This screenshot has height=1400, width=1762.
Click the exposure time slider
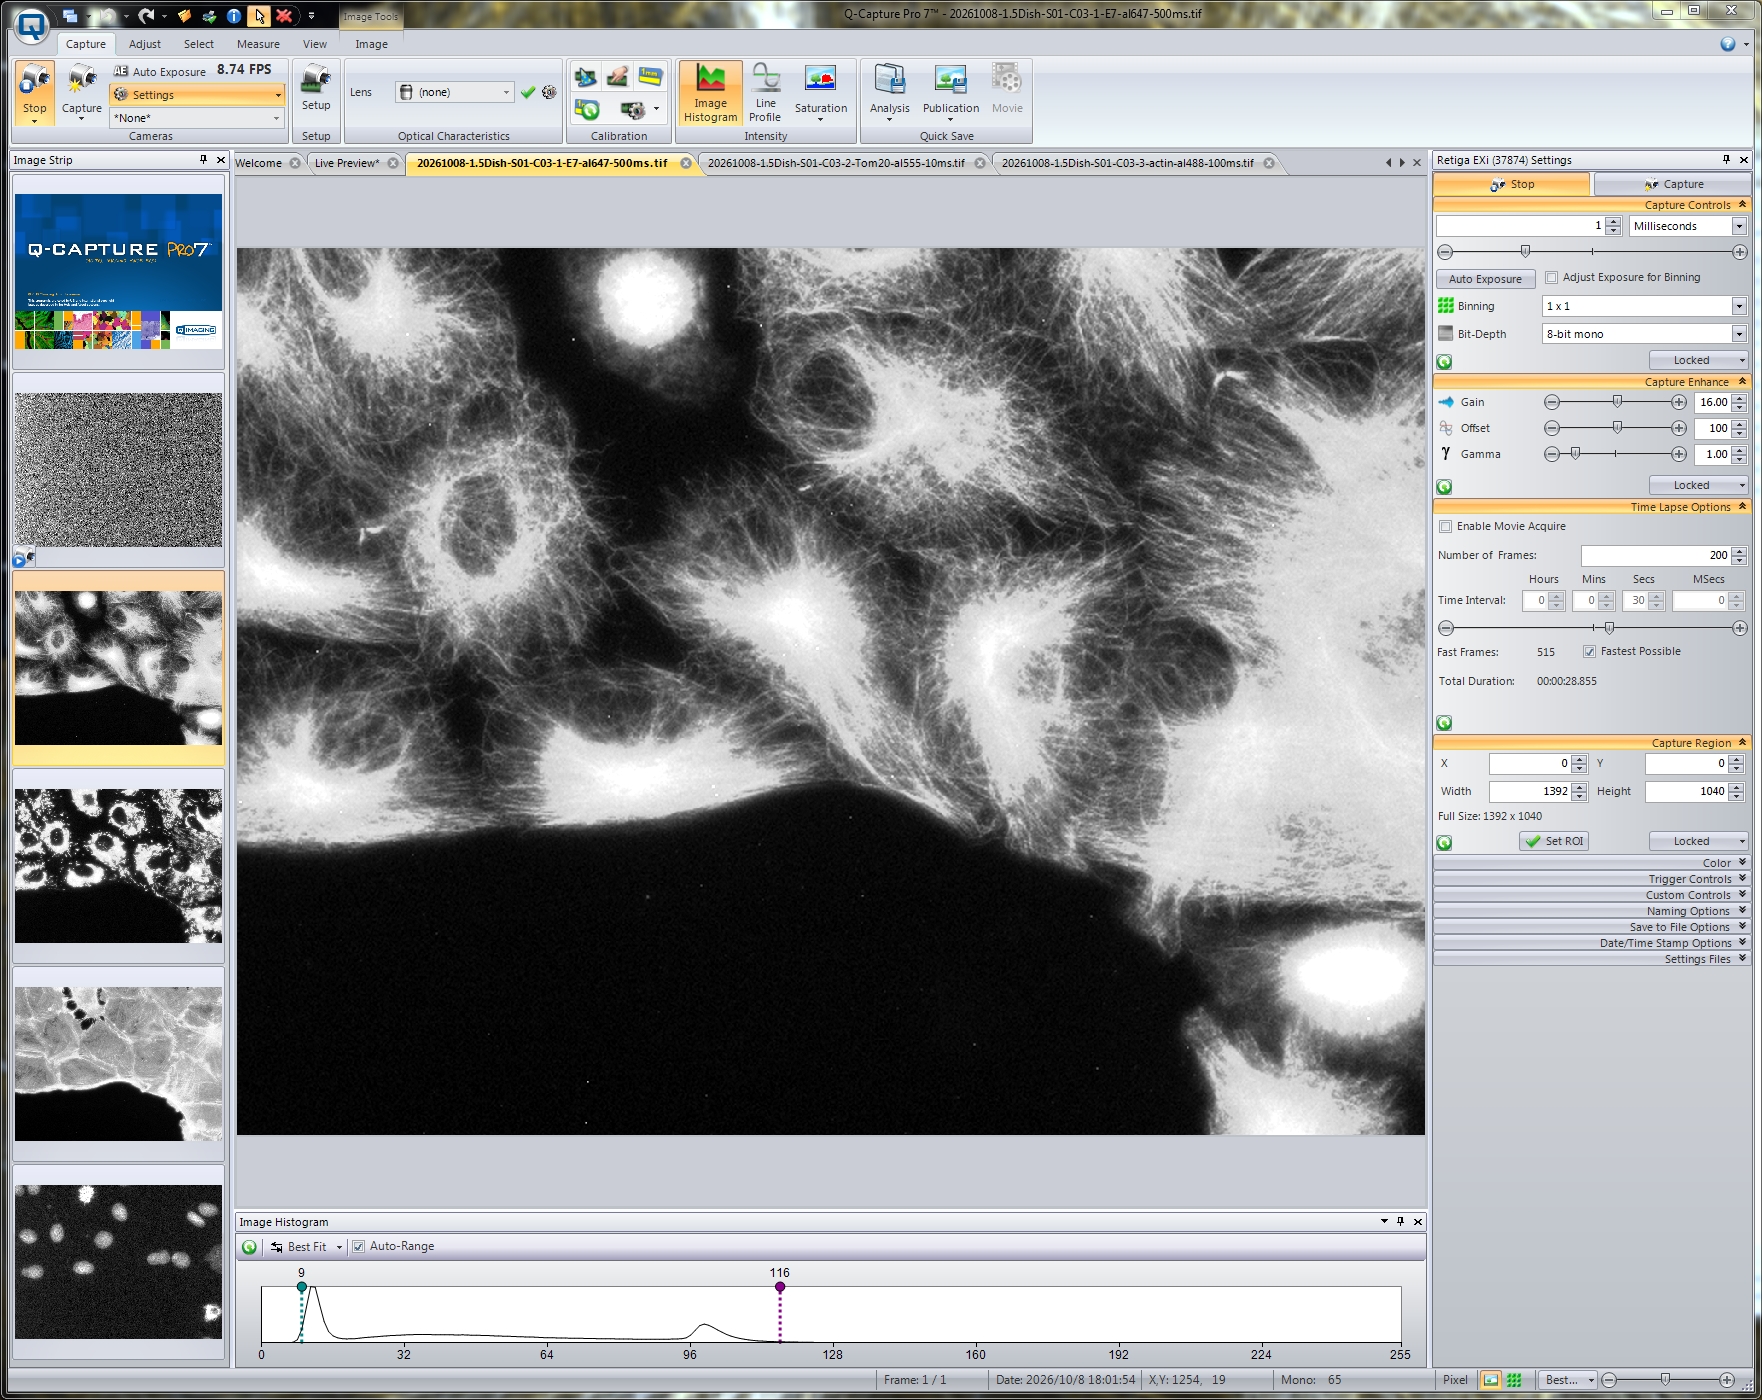tap(1592, 252)
